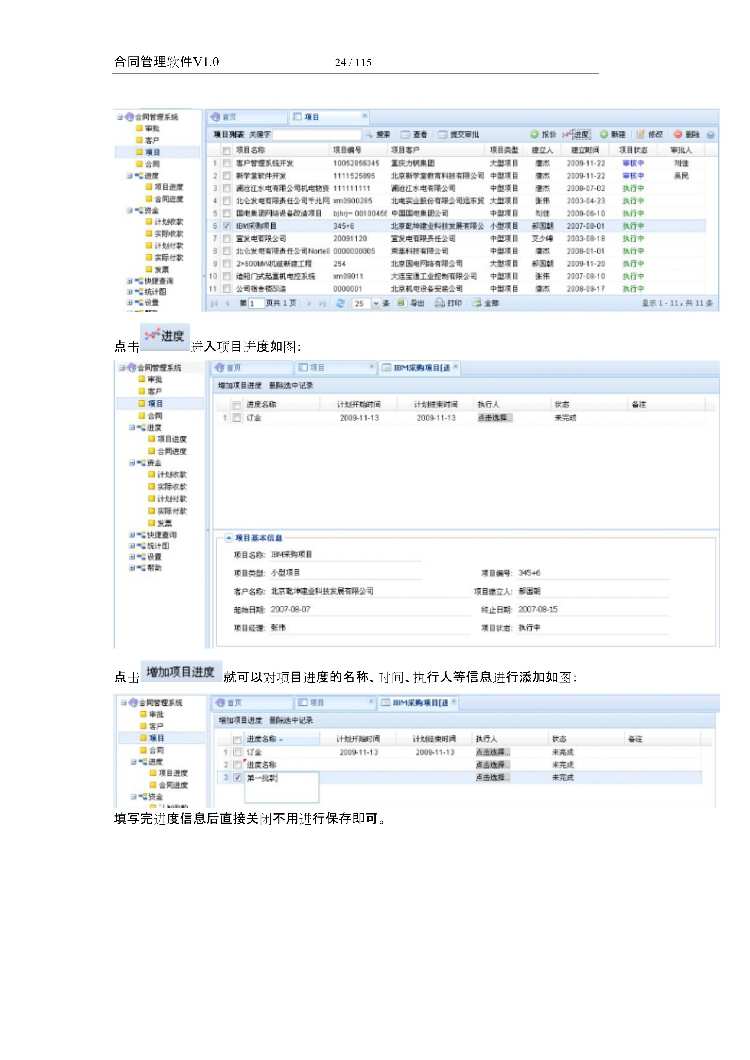Expand 统计图 tree node in top screenshot
750x1060 pixels.
click(129, 292)
